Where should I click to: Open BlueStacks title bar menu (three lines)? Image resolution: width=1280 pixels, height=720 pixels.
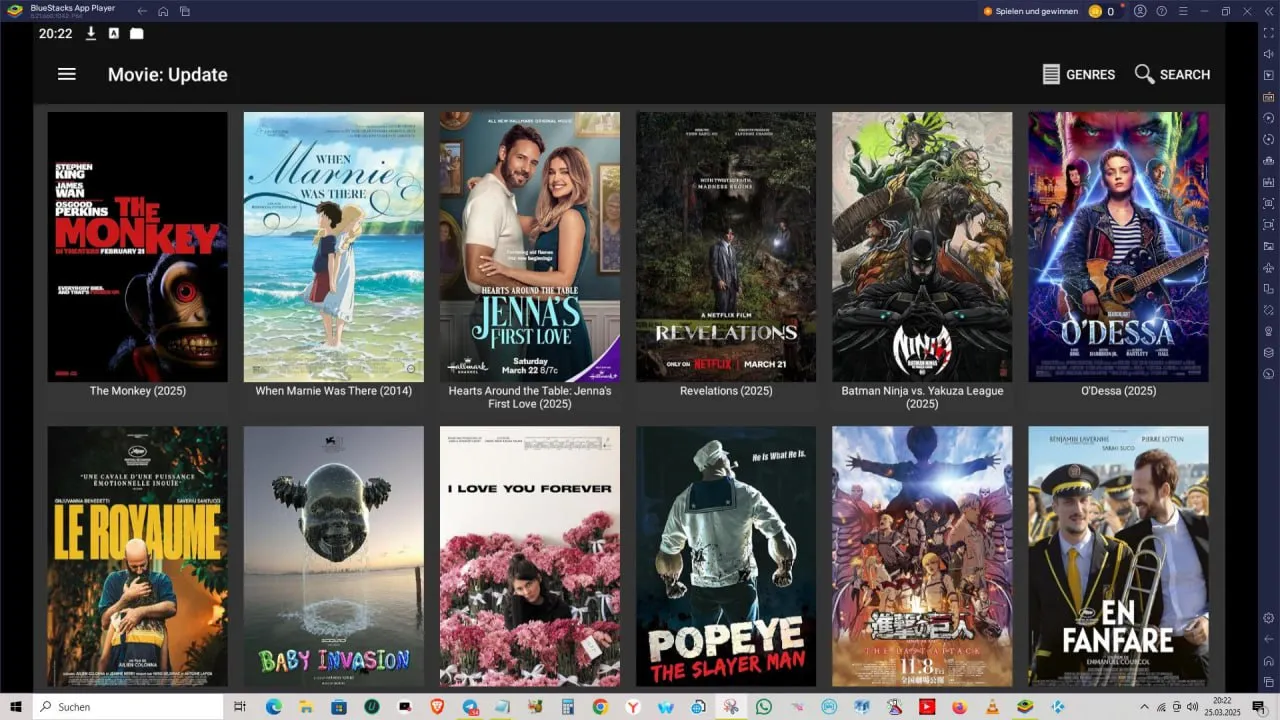tap(1183, 11)
